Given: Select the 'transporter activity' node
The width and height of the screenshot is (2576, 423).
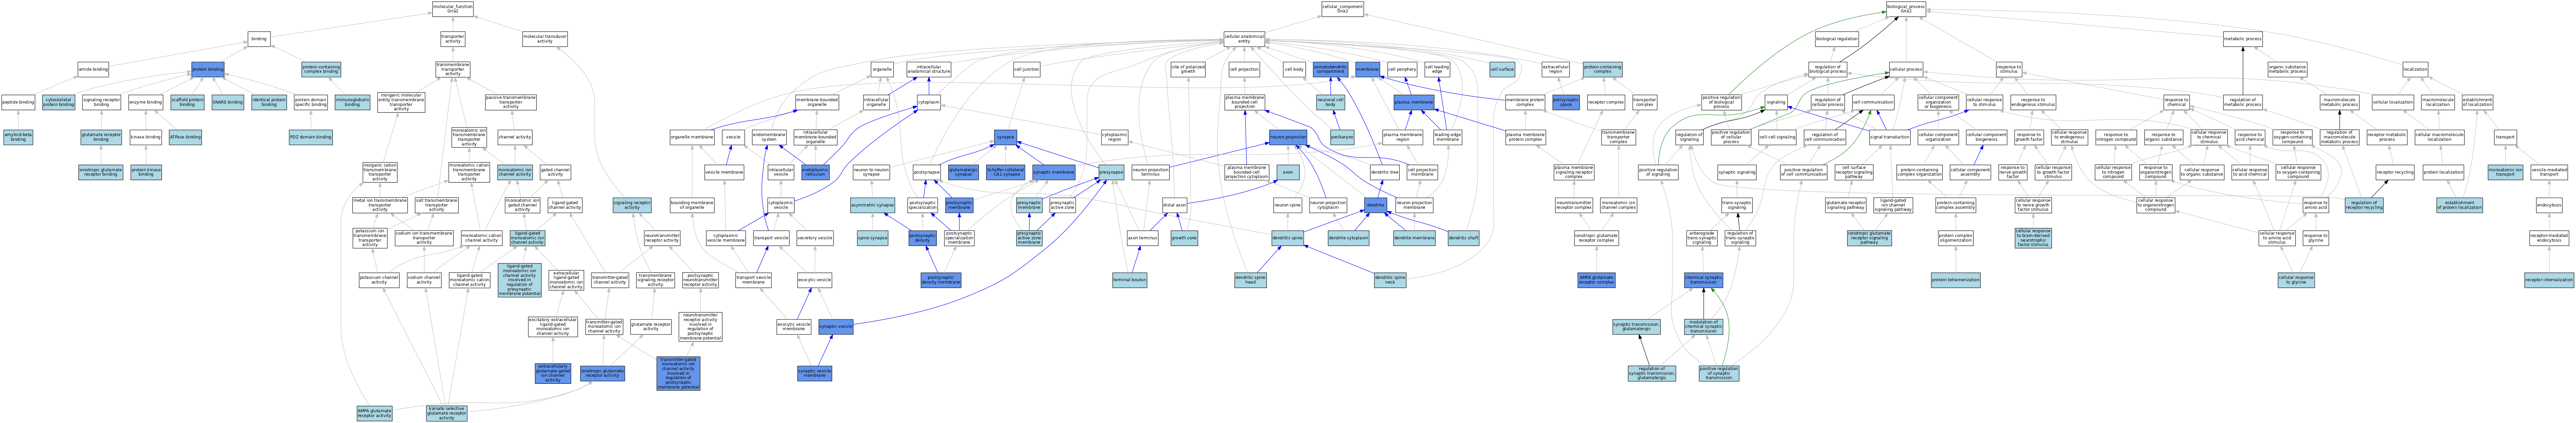Looking at the screenshot, I should click(x=453, y=39).
